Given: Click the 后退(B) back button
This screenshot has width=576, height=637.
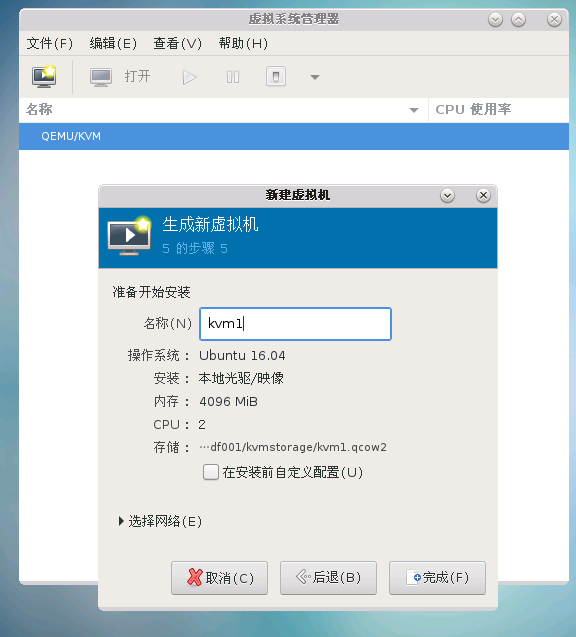Looking at the screenshot, I should pyautogui.click(x=328, y=578).
